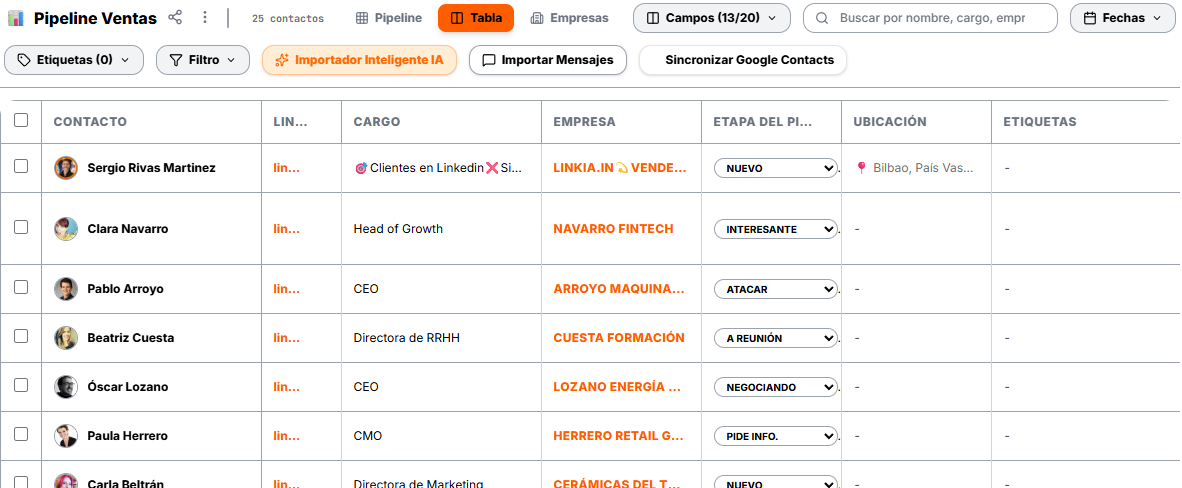Open the Campos (13/20) dropdown
1182x488 pixels.
pyautogui.click(x=712, y=18)
